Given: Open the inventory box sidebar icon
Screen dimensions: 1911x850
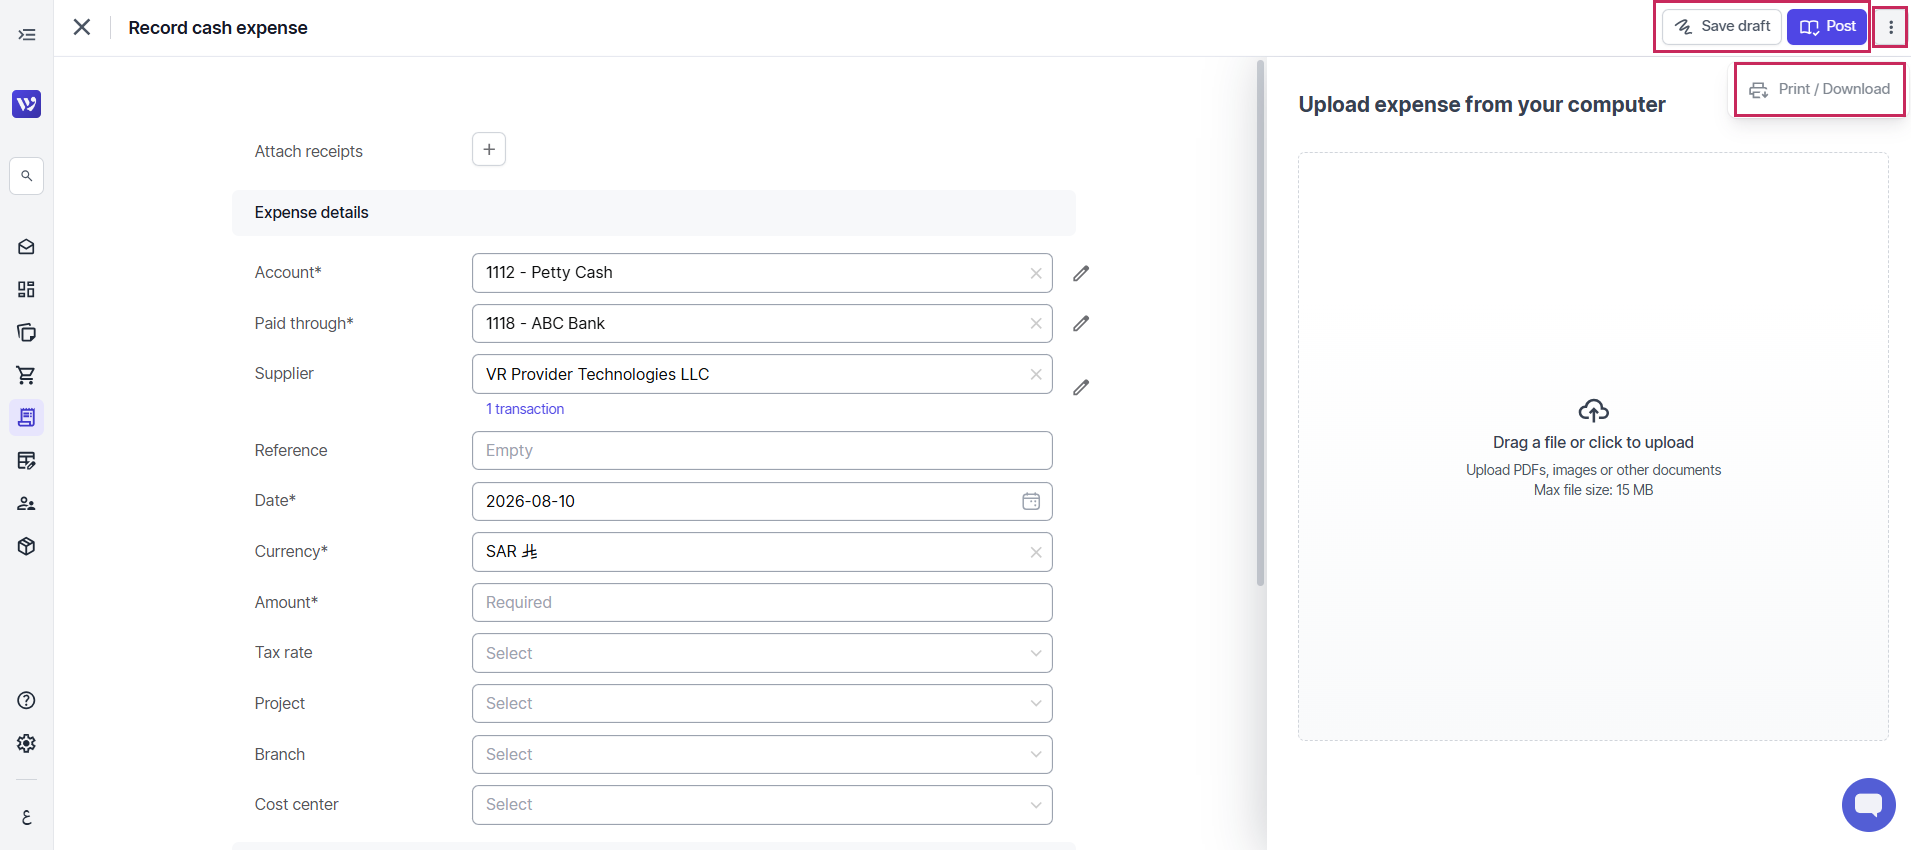Looking at the screenshot, I should pos(27,547).
